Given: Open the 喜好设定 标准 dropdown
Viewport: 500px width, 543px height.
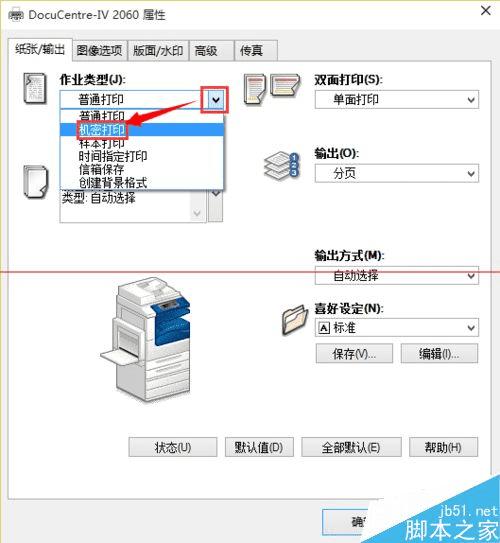Looking at the screenshot, I should click(397, 328).
